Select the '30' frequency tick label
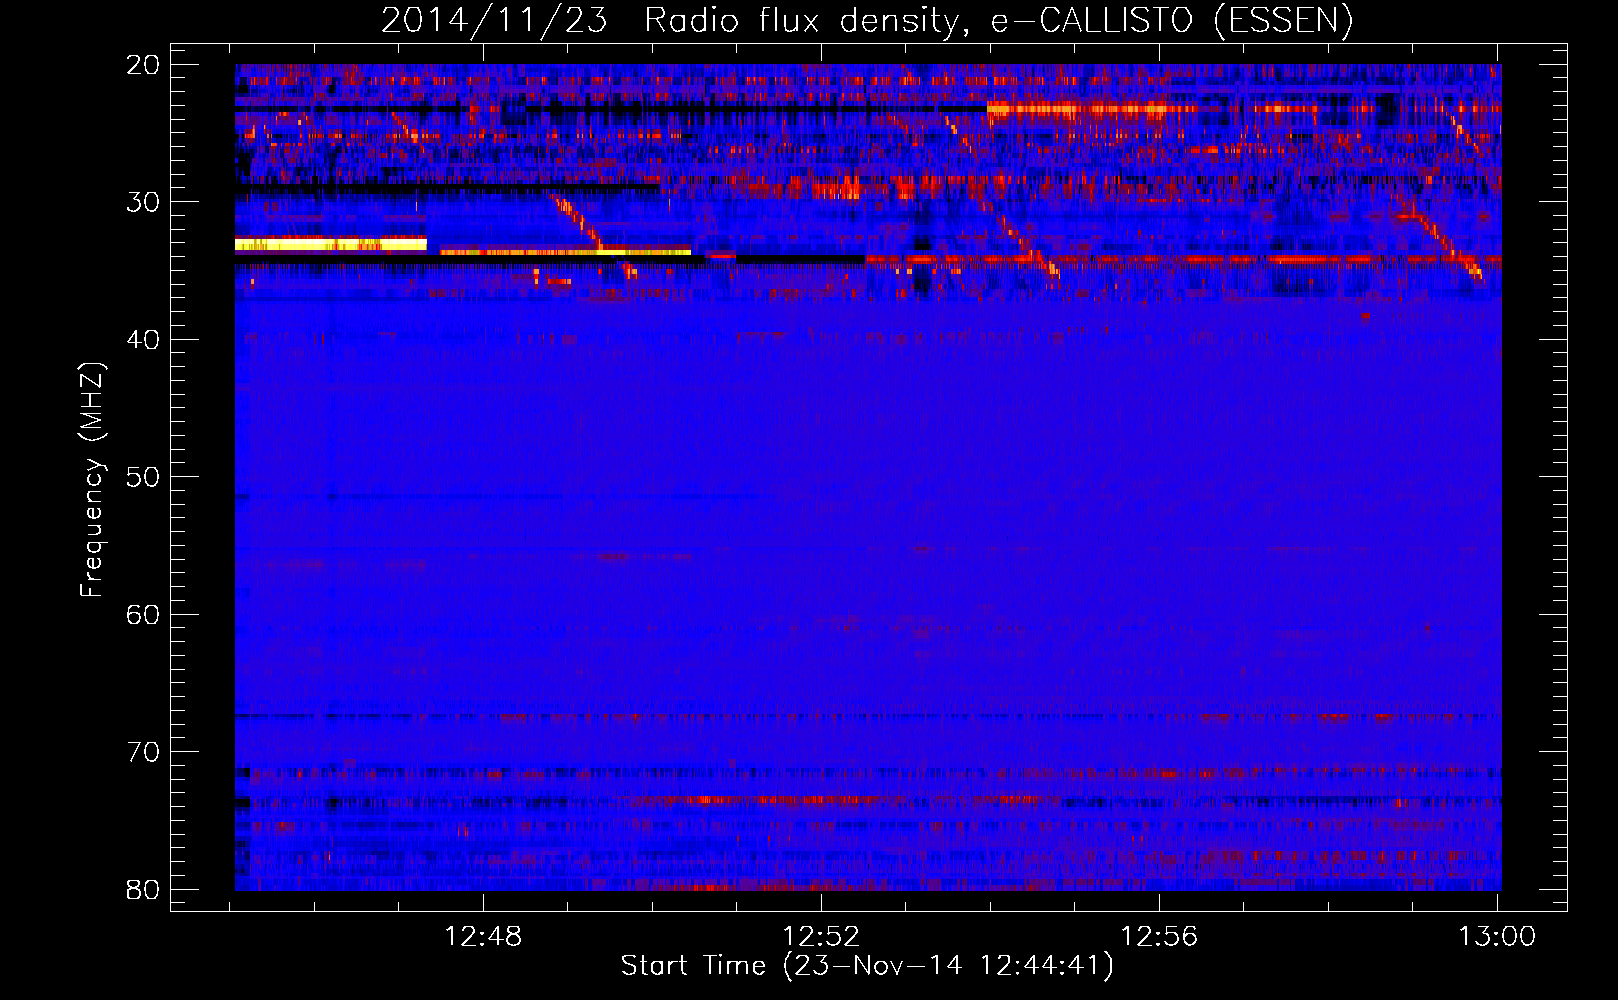 pyautogui.click(x=143, y=202)
